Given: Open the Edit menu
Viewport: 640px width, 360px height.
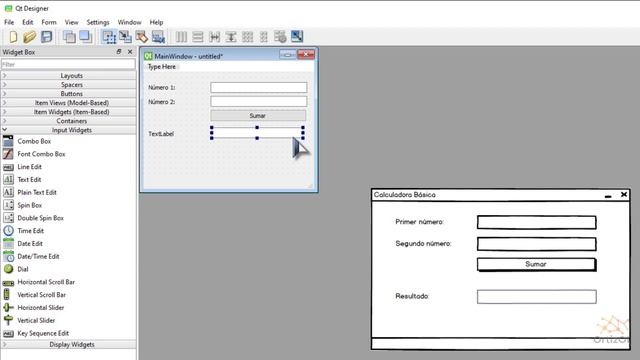Looking at the screenshot, I should (x=28, y=22).
